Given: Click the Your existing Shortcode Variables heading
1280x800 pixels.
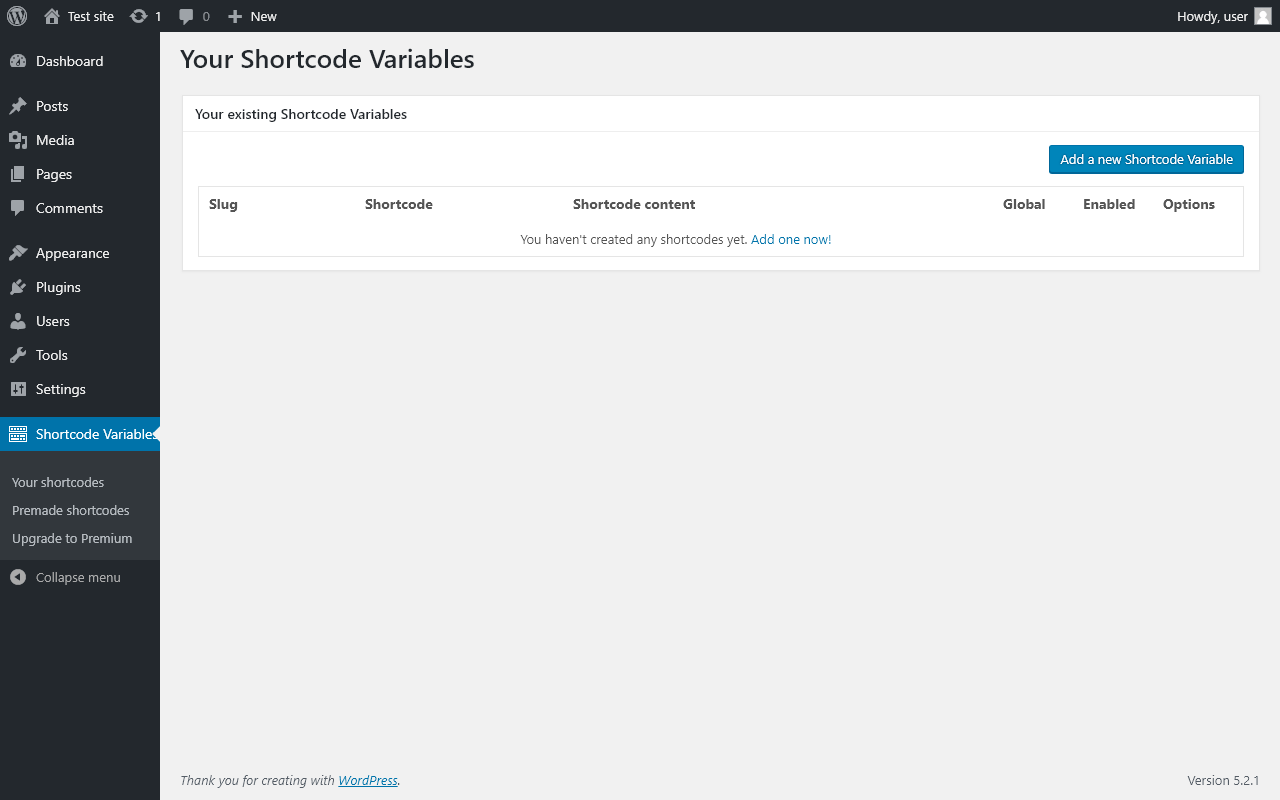Looking at the screenshot, I should click(x=301, y=114).
